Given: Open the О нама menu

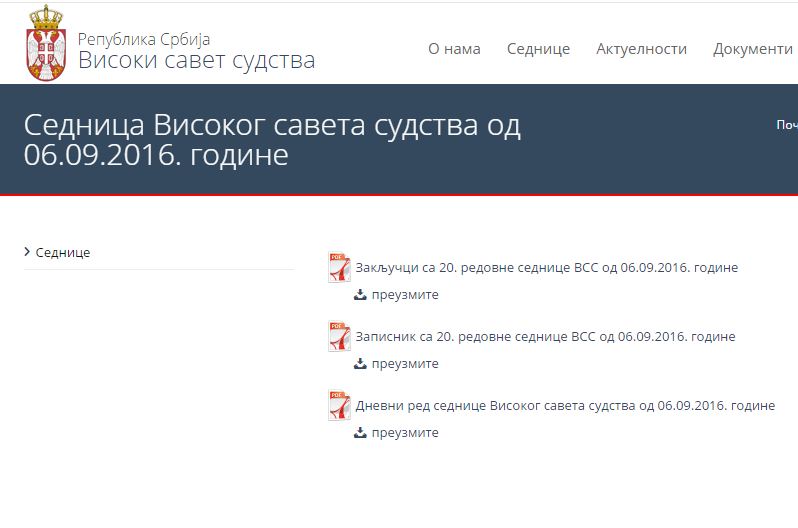Looking at the screenshot, I should pos(454,49).
